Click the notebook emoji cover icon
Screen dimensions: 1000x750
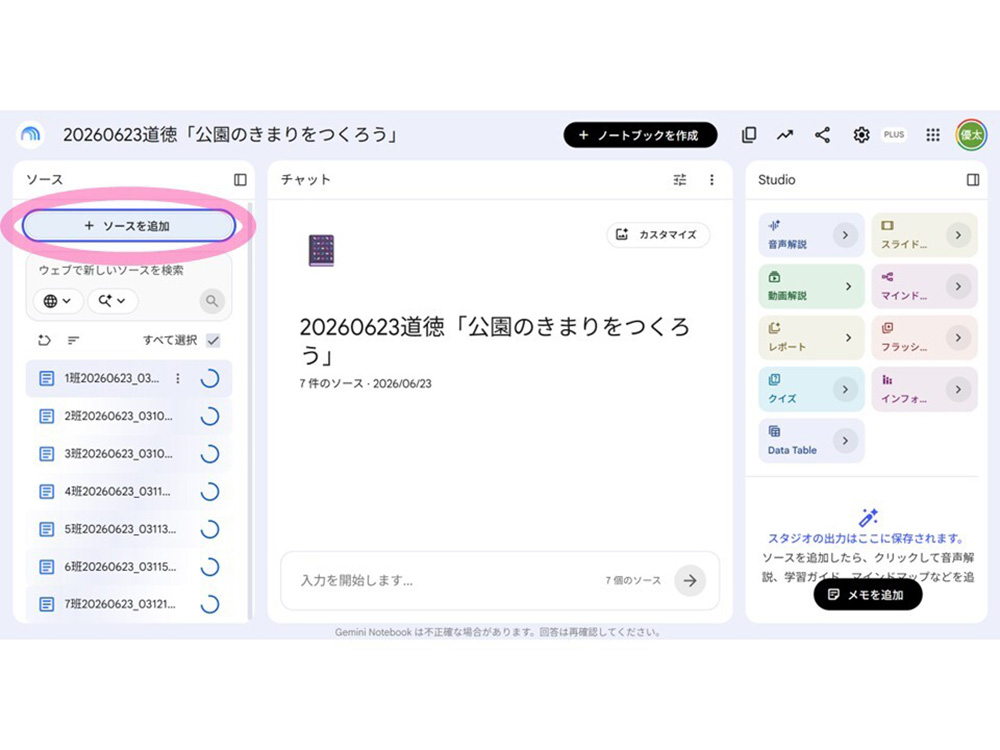point(321,251)
